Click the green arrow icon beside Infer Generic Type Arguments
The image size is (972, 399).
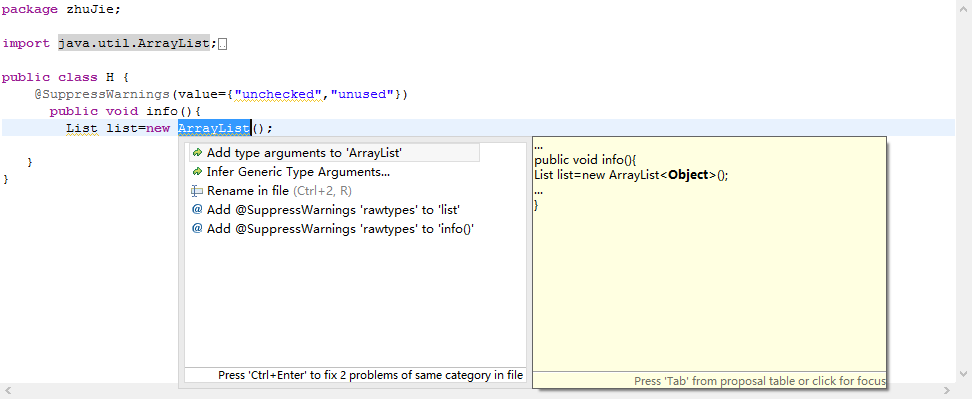coord(198,172)
